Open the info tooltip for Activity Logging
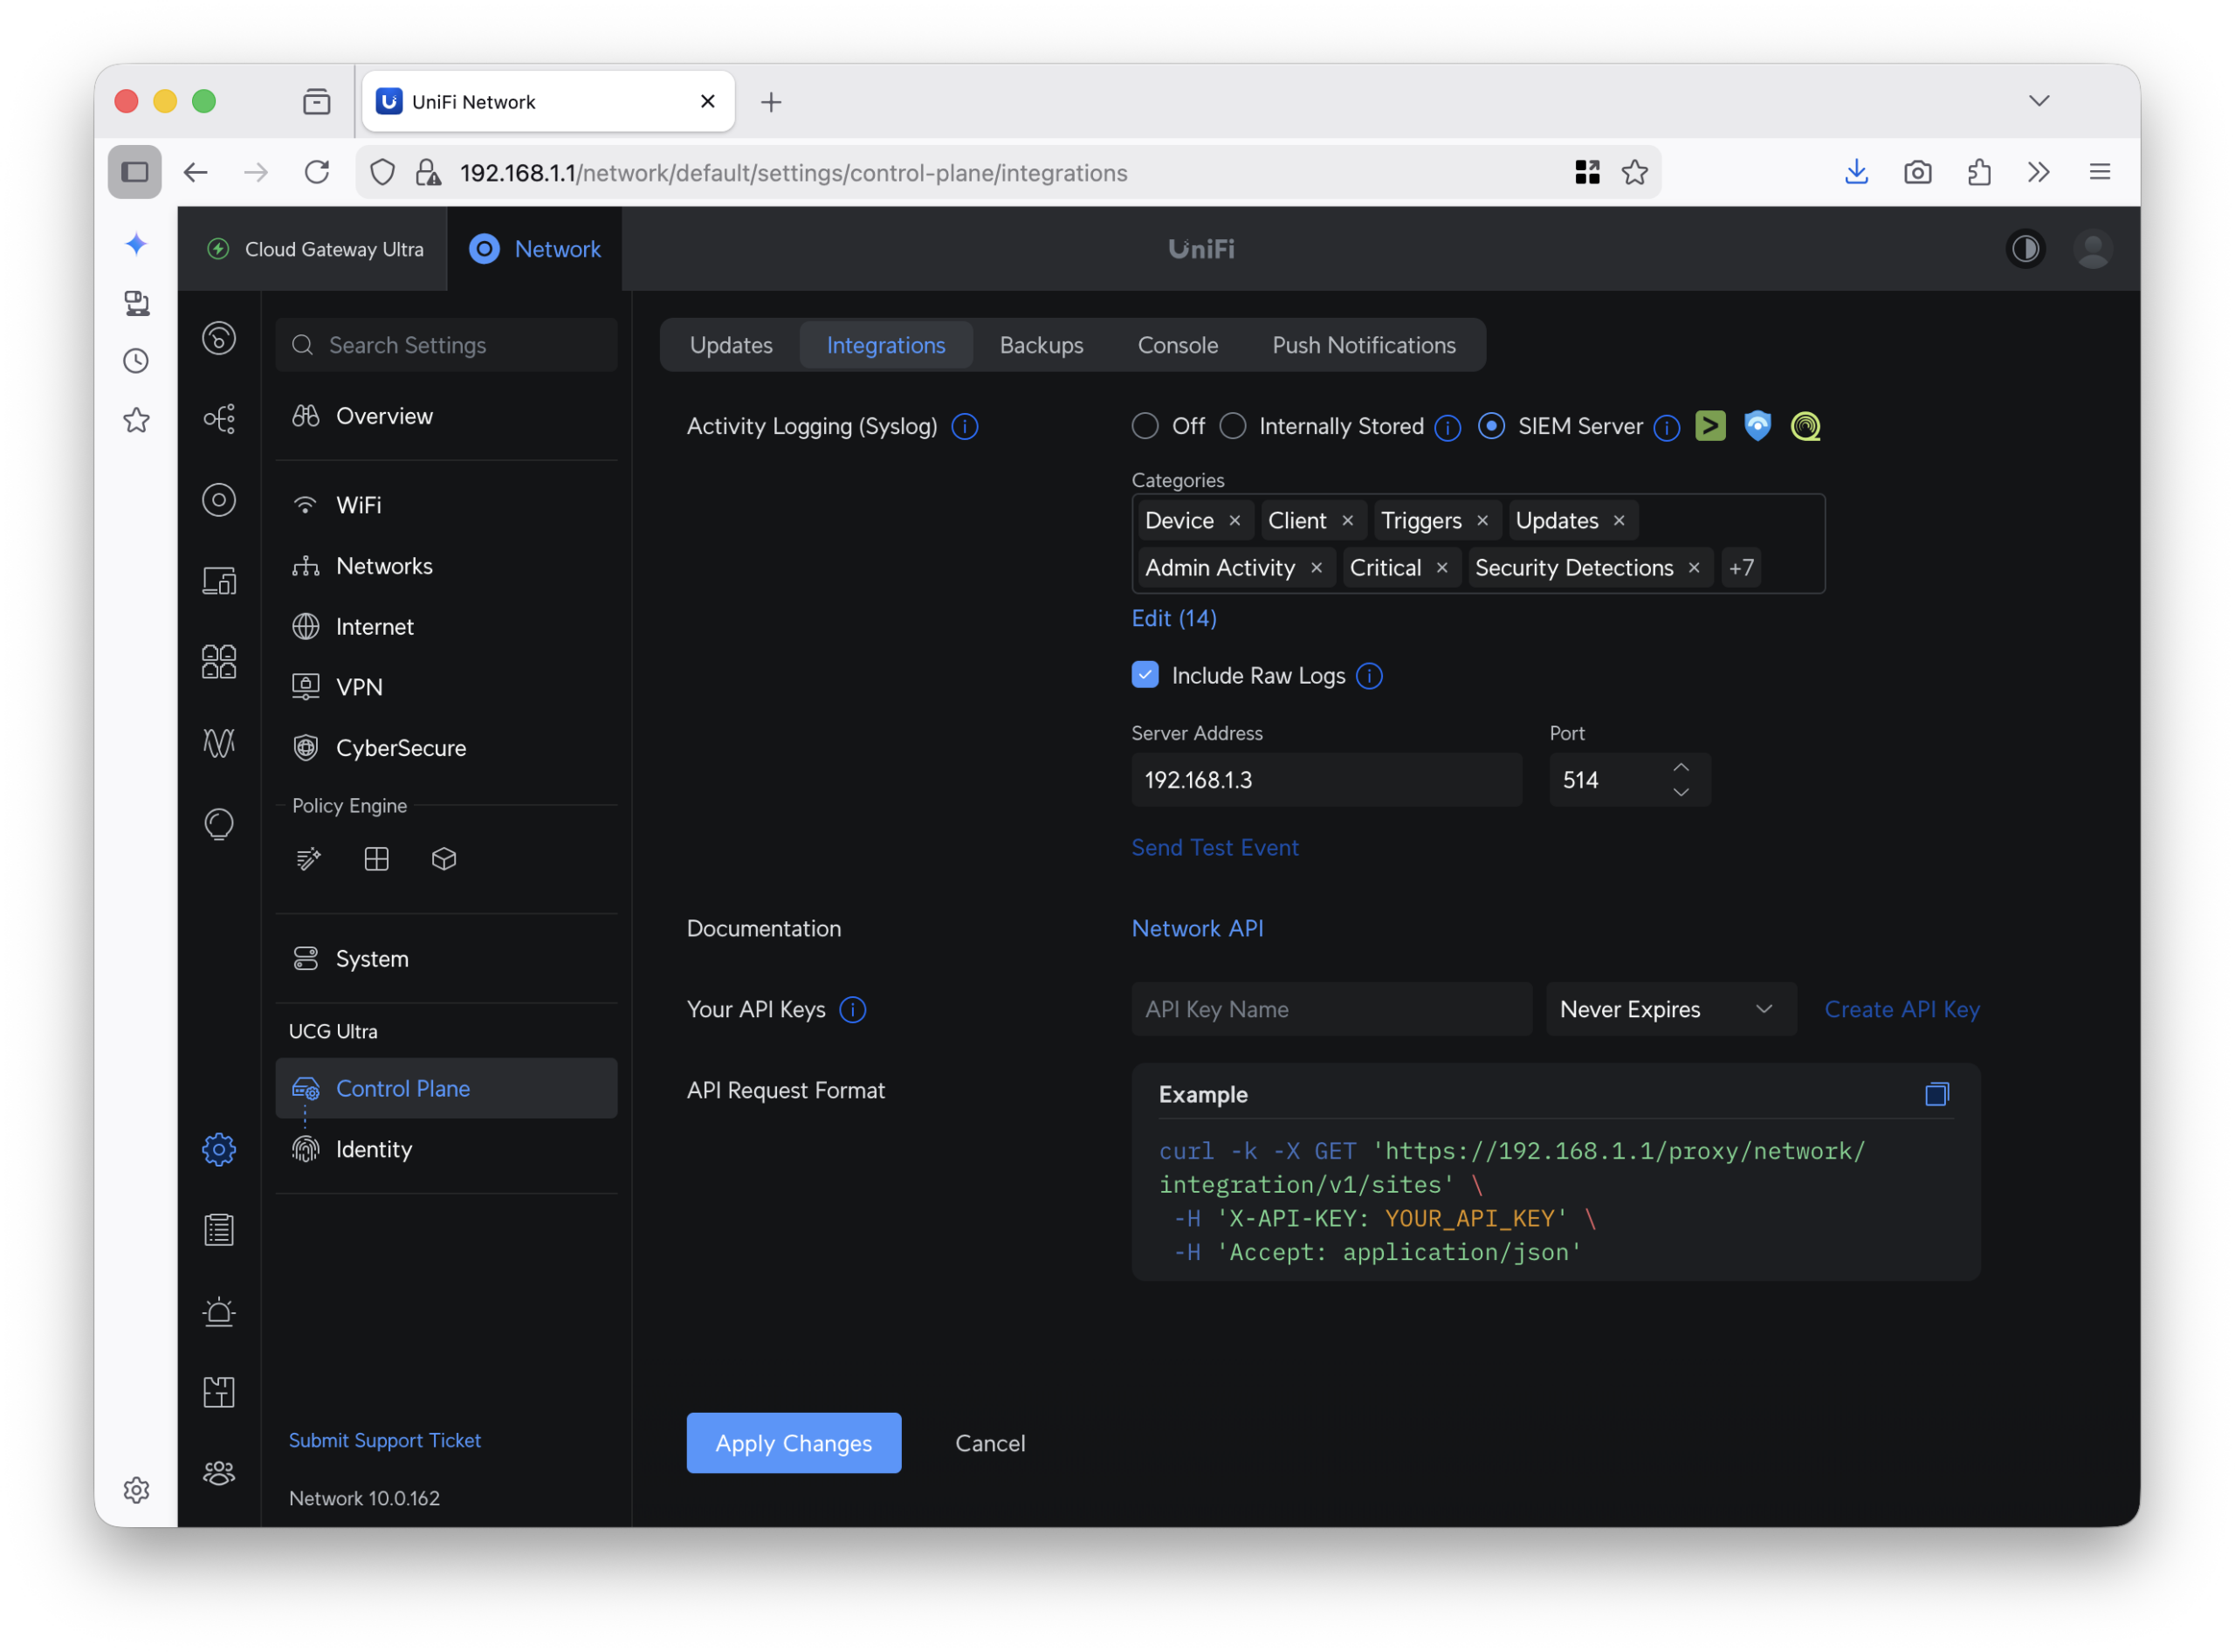The width and height of the screenshot is (2235, 1652). pos(964,427)
